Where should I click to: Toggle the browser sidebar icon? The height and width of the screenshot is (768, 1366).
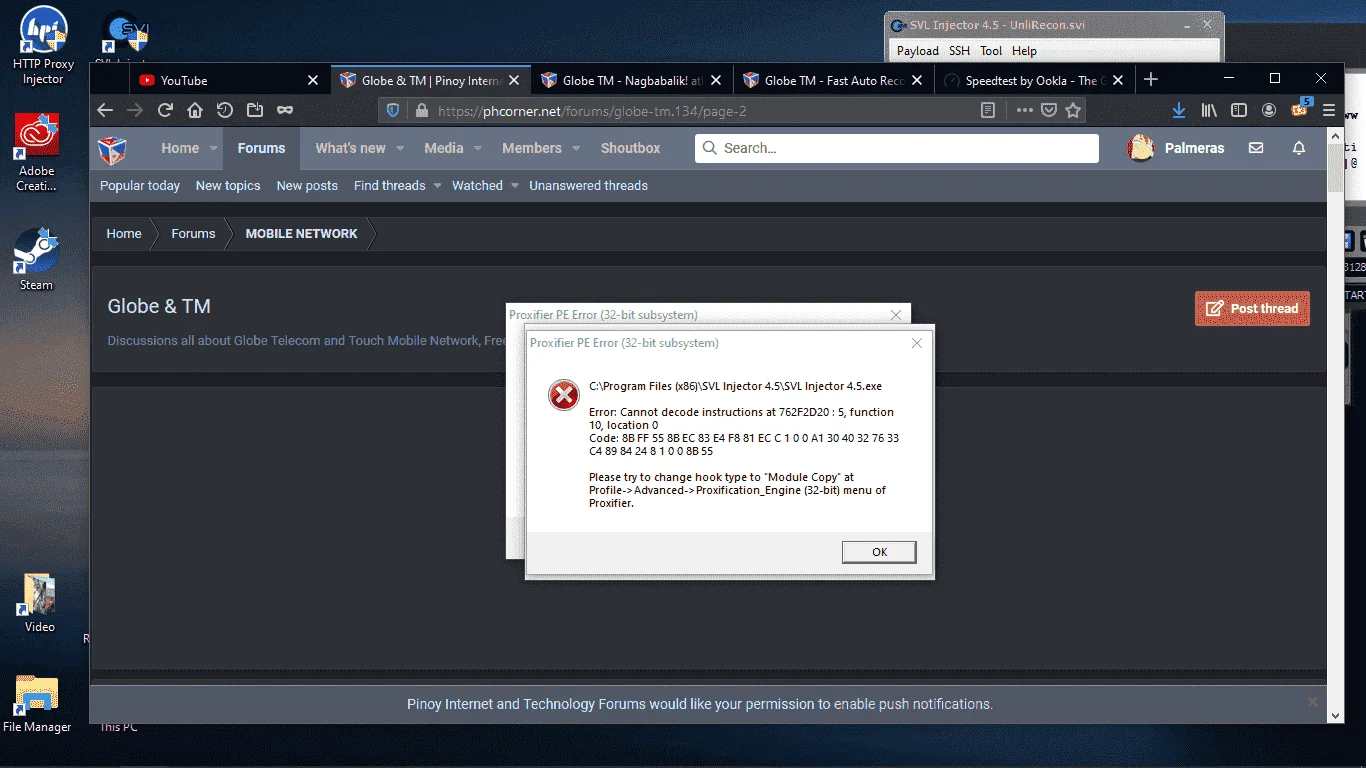(1239, 111)
